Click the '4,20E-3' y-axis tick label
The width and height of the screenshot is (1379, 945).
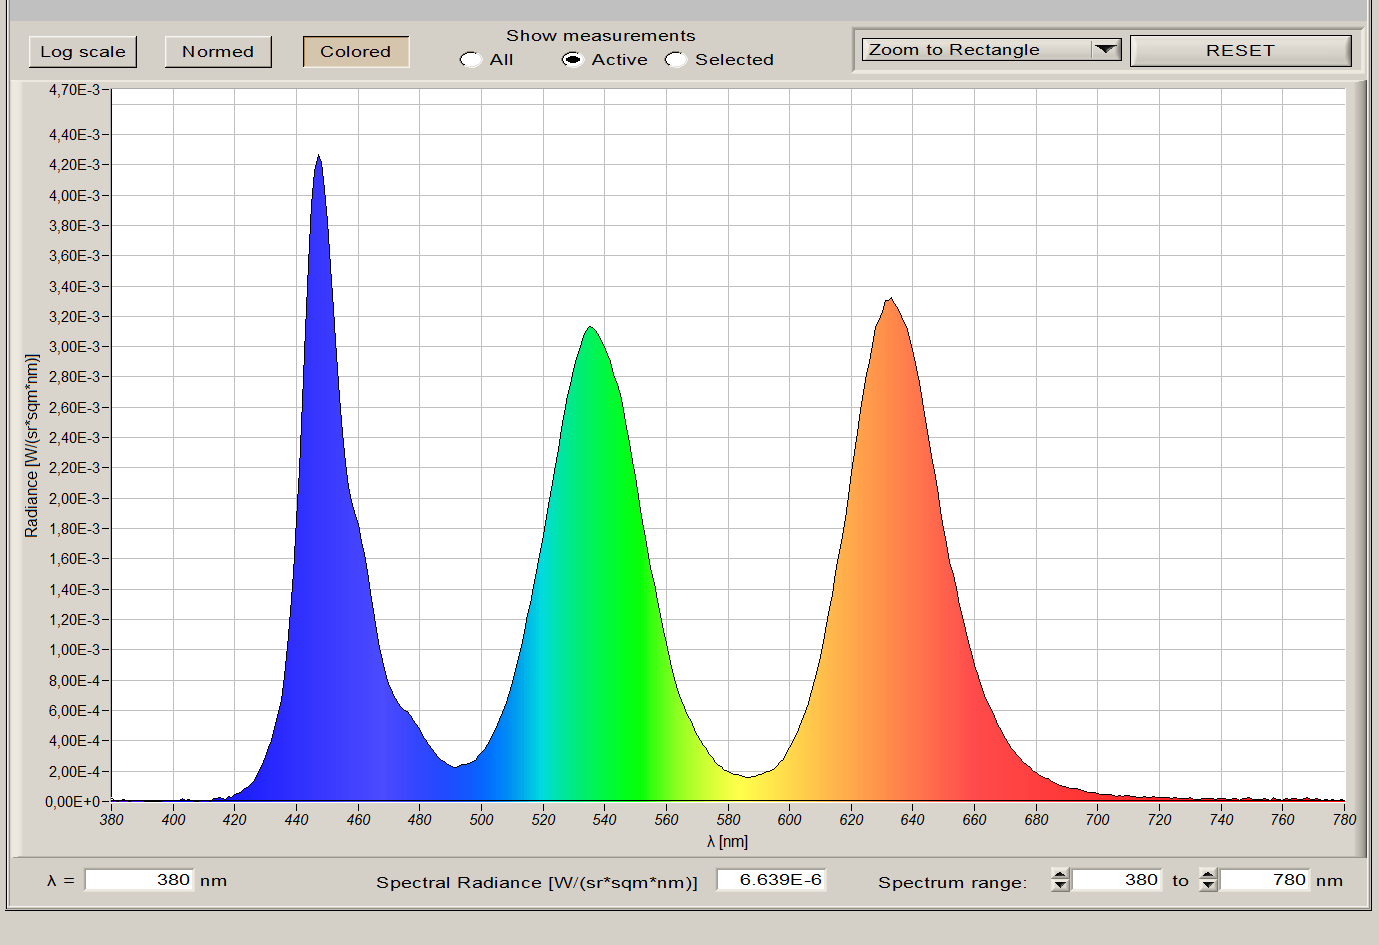(x=75, y=165)
